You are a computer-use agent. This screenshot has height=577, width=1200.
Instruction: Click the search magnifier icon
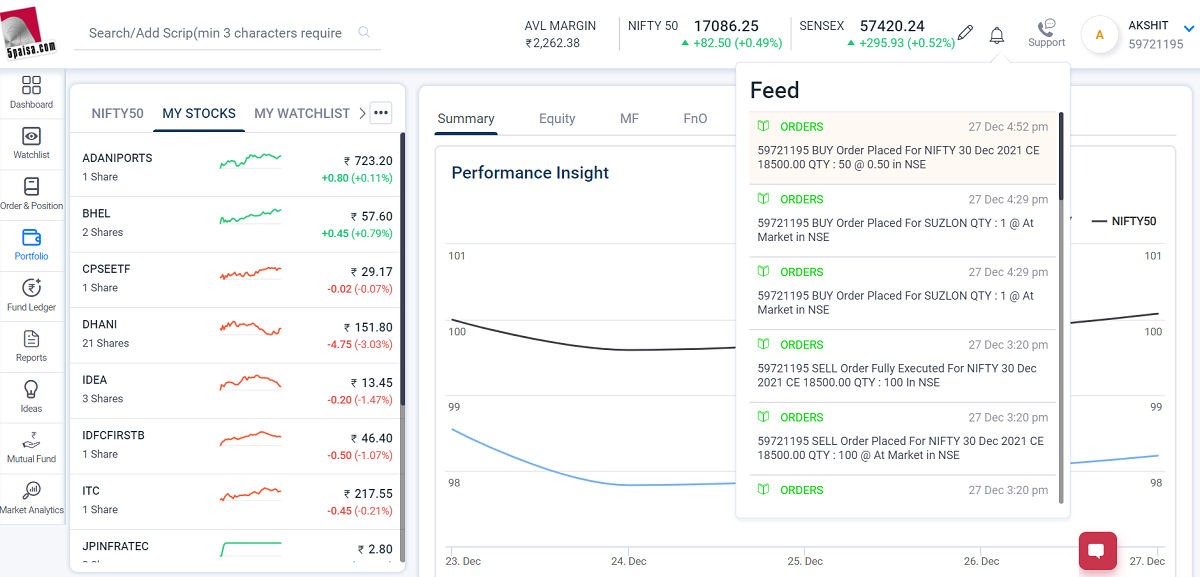[364, 32]
